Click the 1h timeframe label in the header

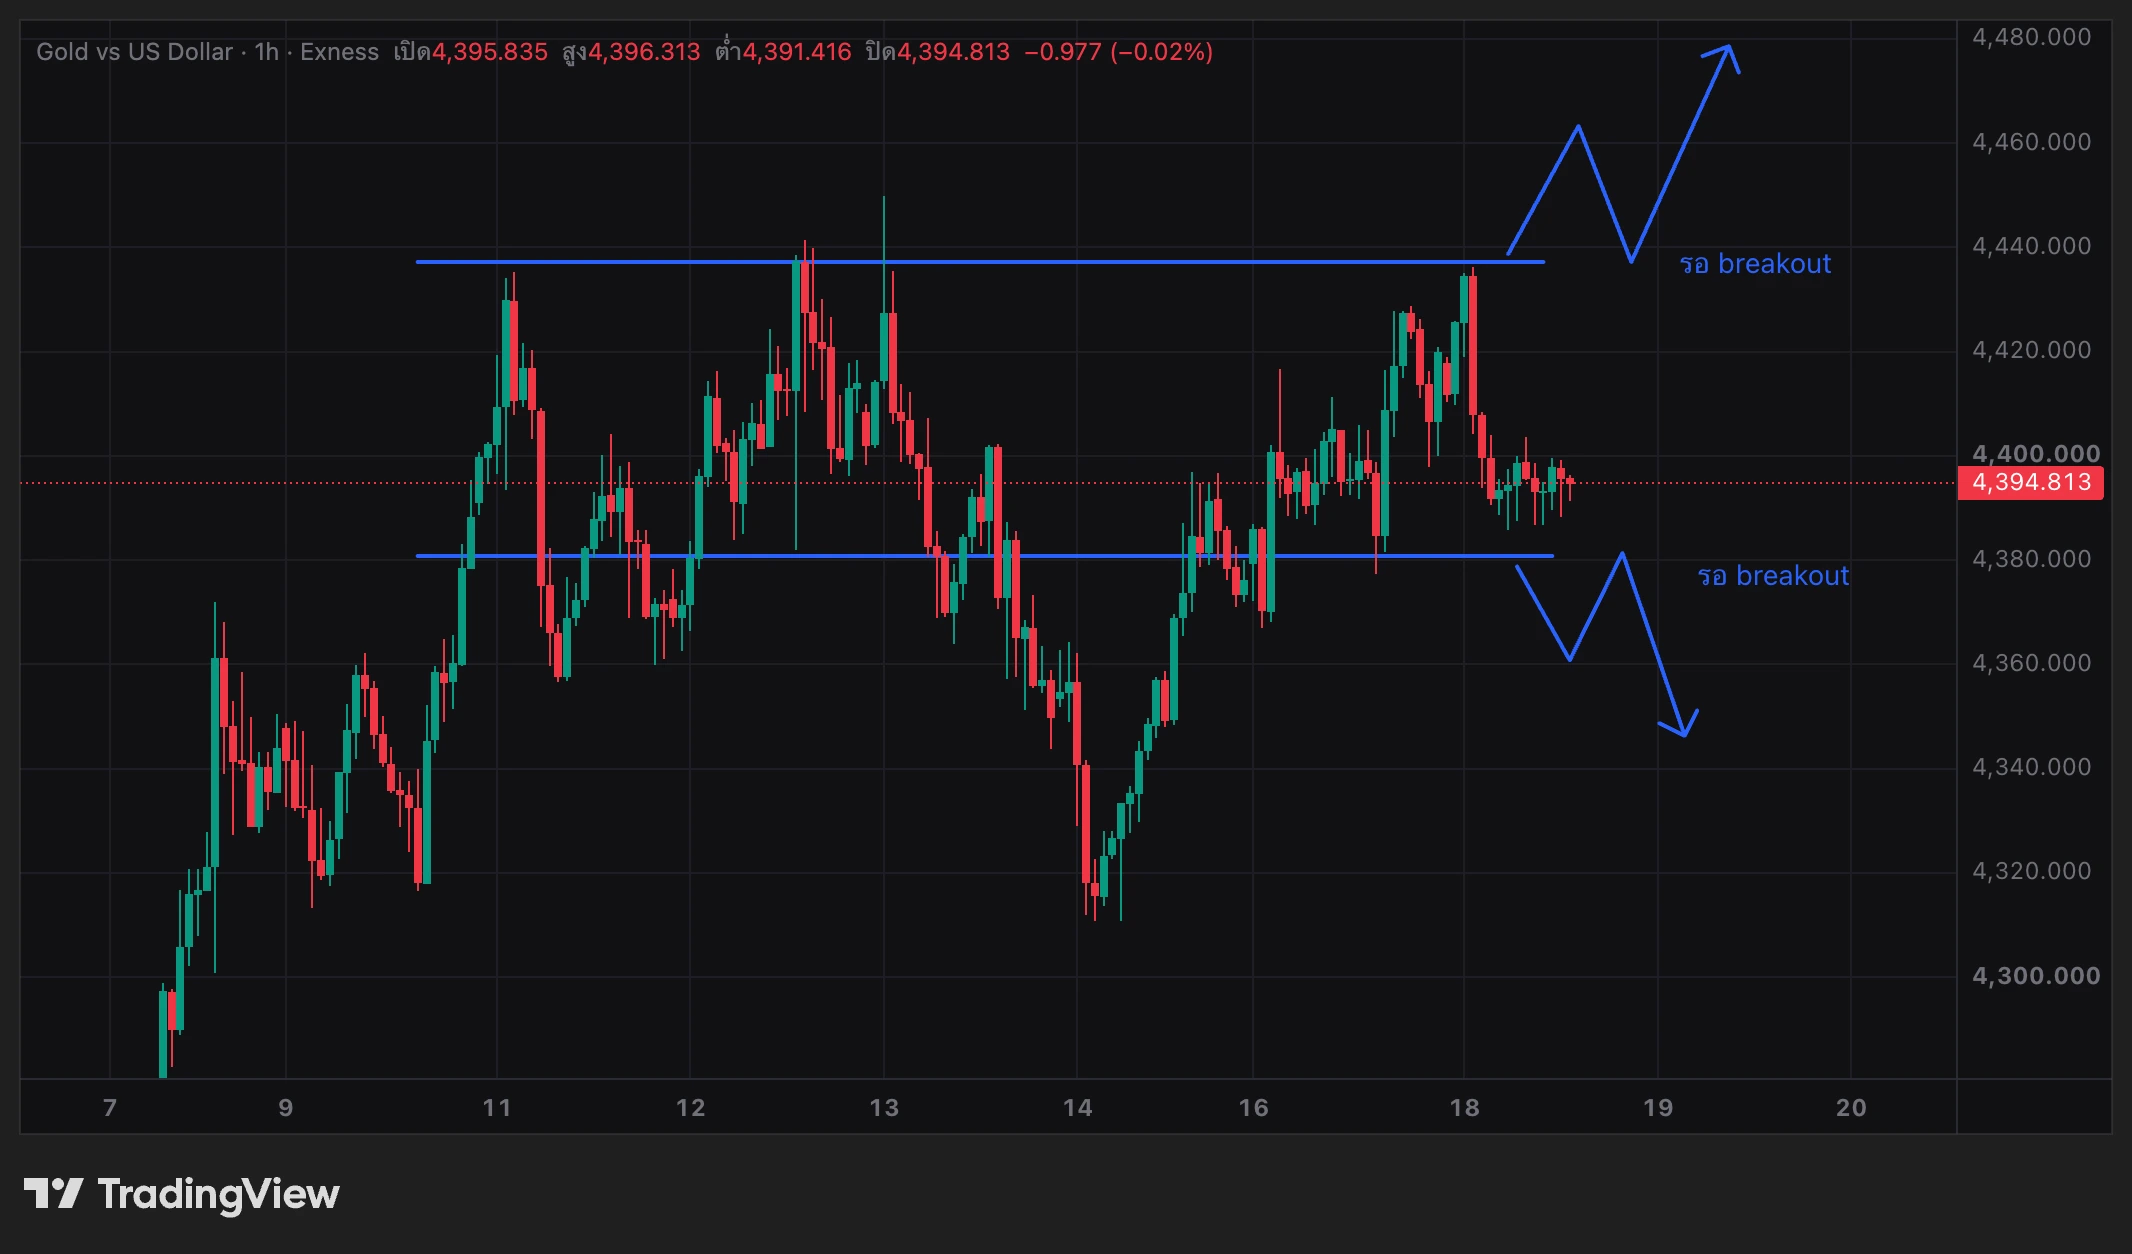pyautogui.click(x=266, y=52)
